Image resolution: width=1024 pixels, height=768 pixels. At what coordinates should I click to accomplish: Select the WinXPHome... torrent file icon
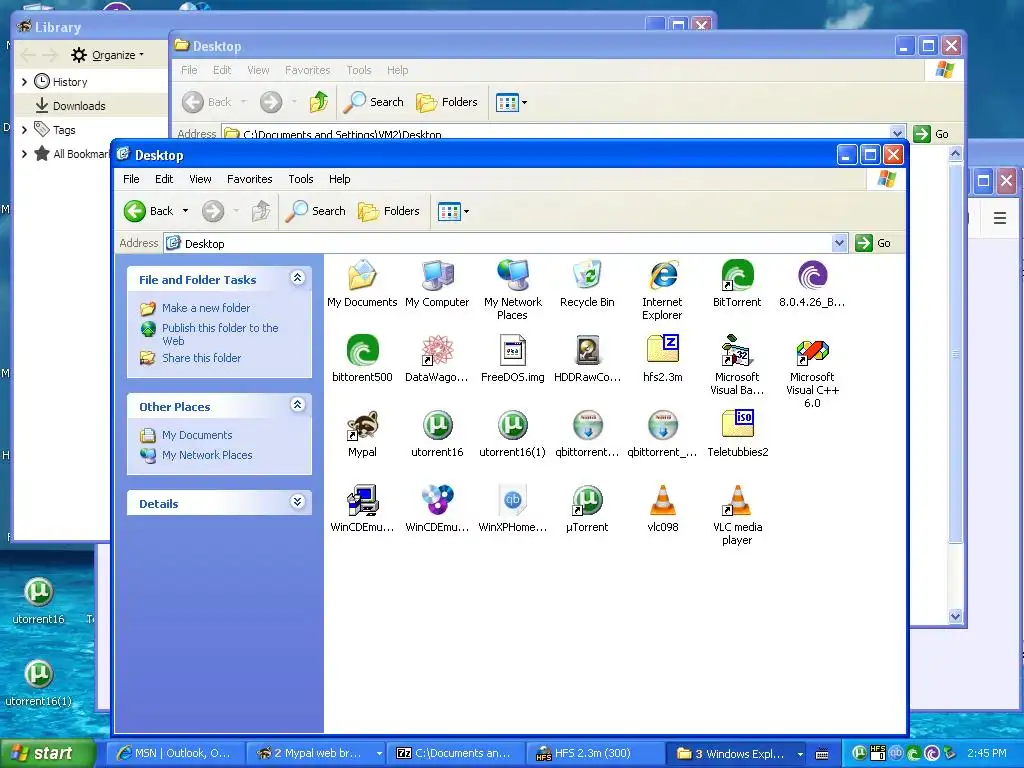[x=513, y=500]
